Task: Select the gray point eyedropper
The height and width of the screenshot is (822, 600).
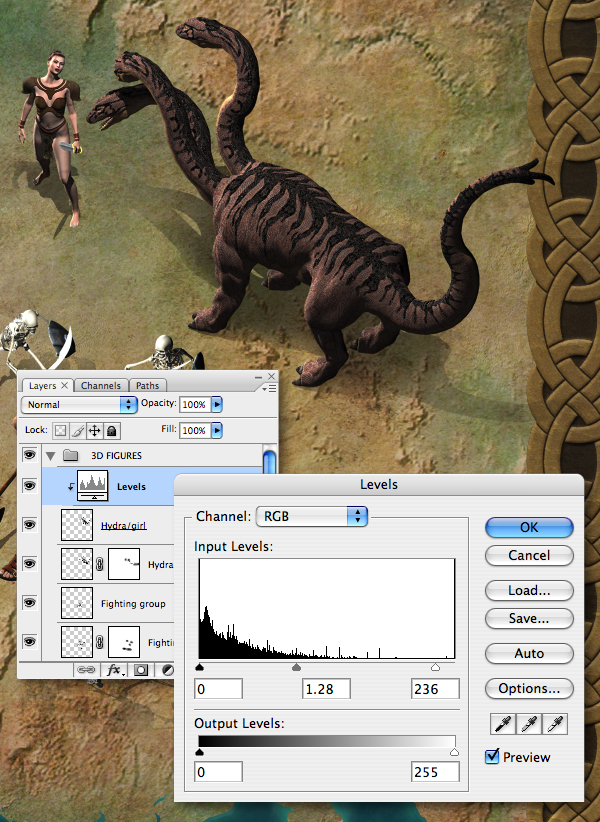Action: tap(529, 724)
